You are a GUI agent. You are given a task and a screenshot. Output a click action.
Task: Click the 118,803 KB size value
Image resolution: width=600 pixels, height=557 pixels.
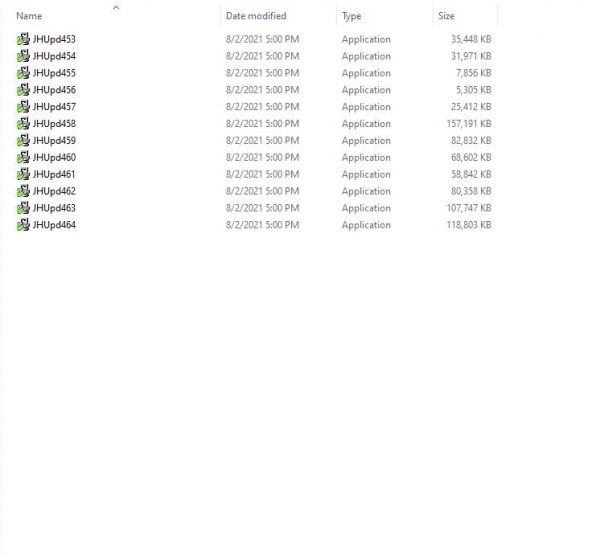(x=469, y=225)
